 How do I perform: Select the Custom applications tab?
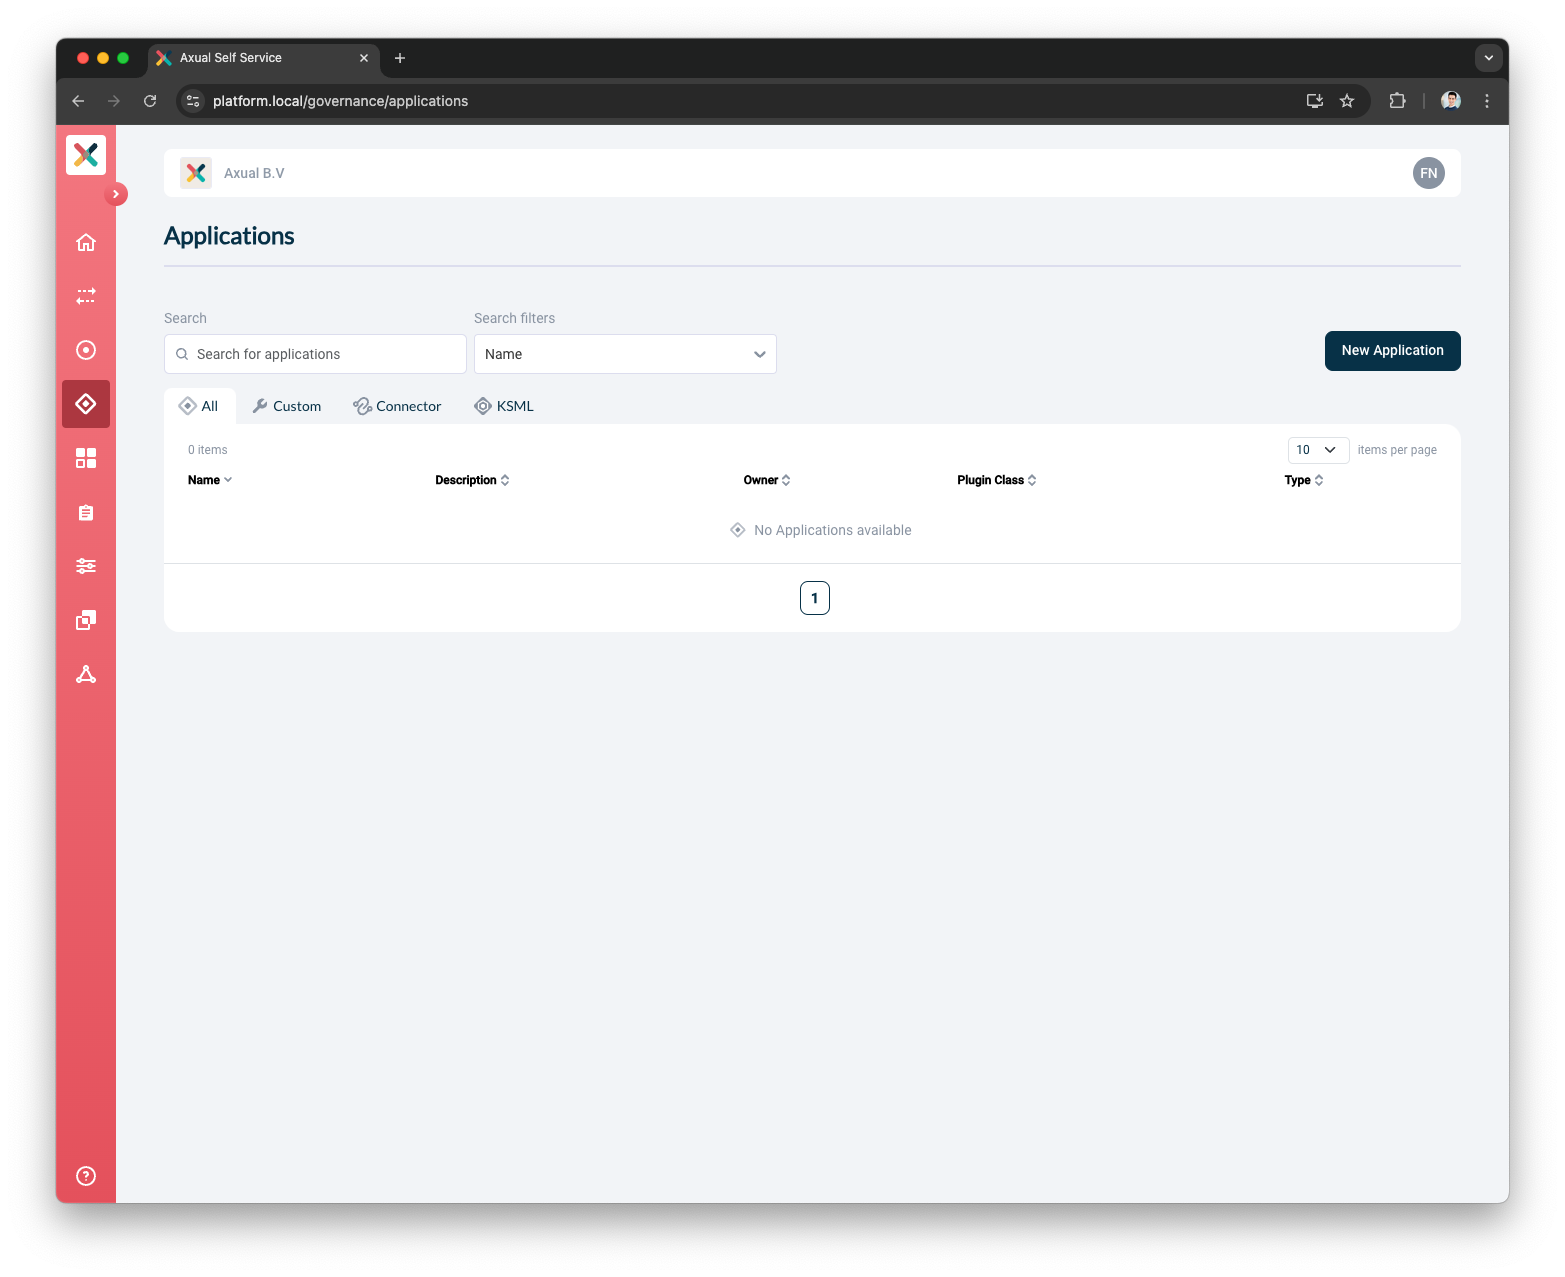point(287,406)
